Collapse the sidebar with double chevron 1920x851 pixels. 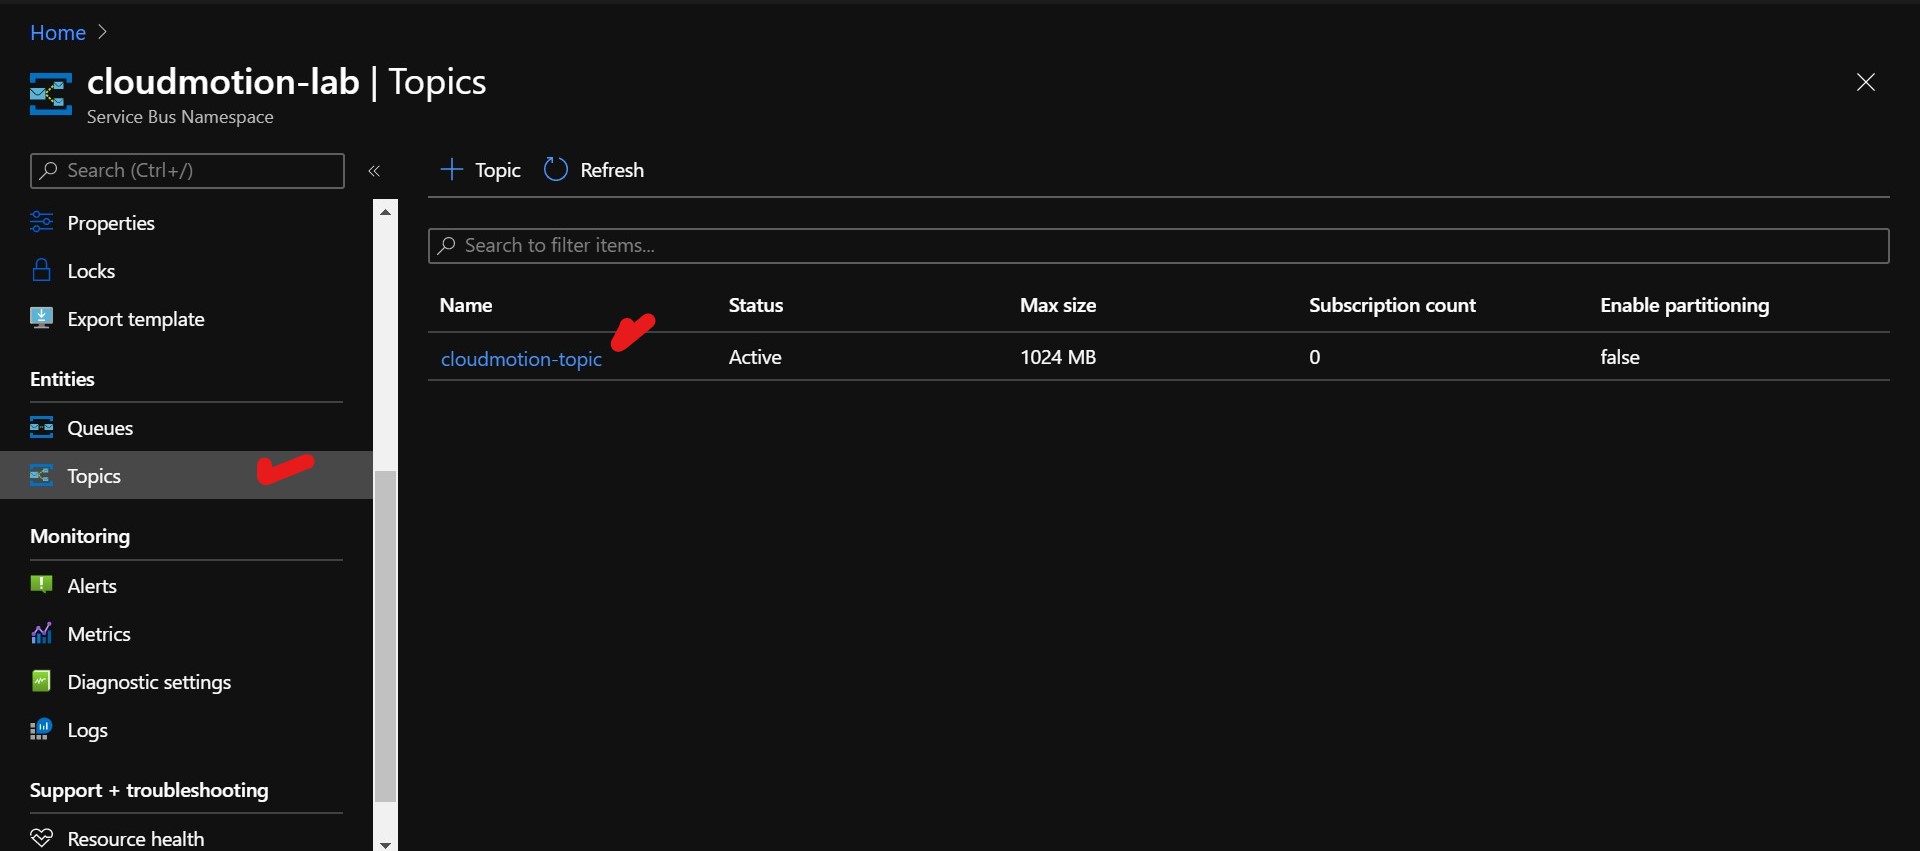coord(374,171)
